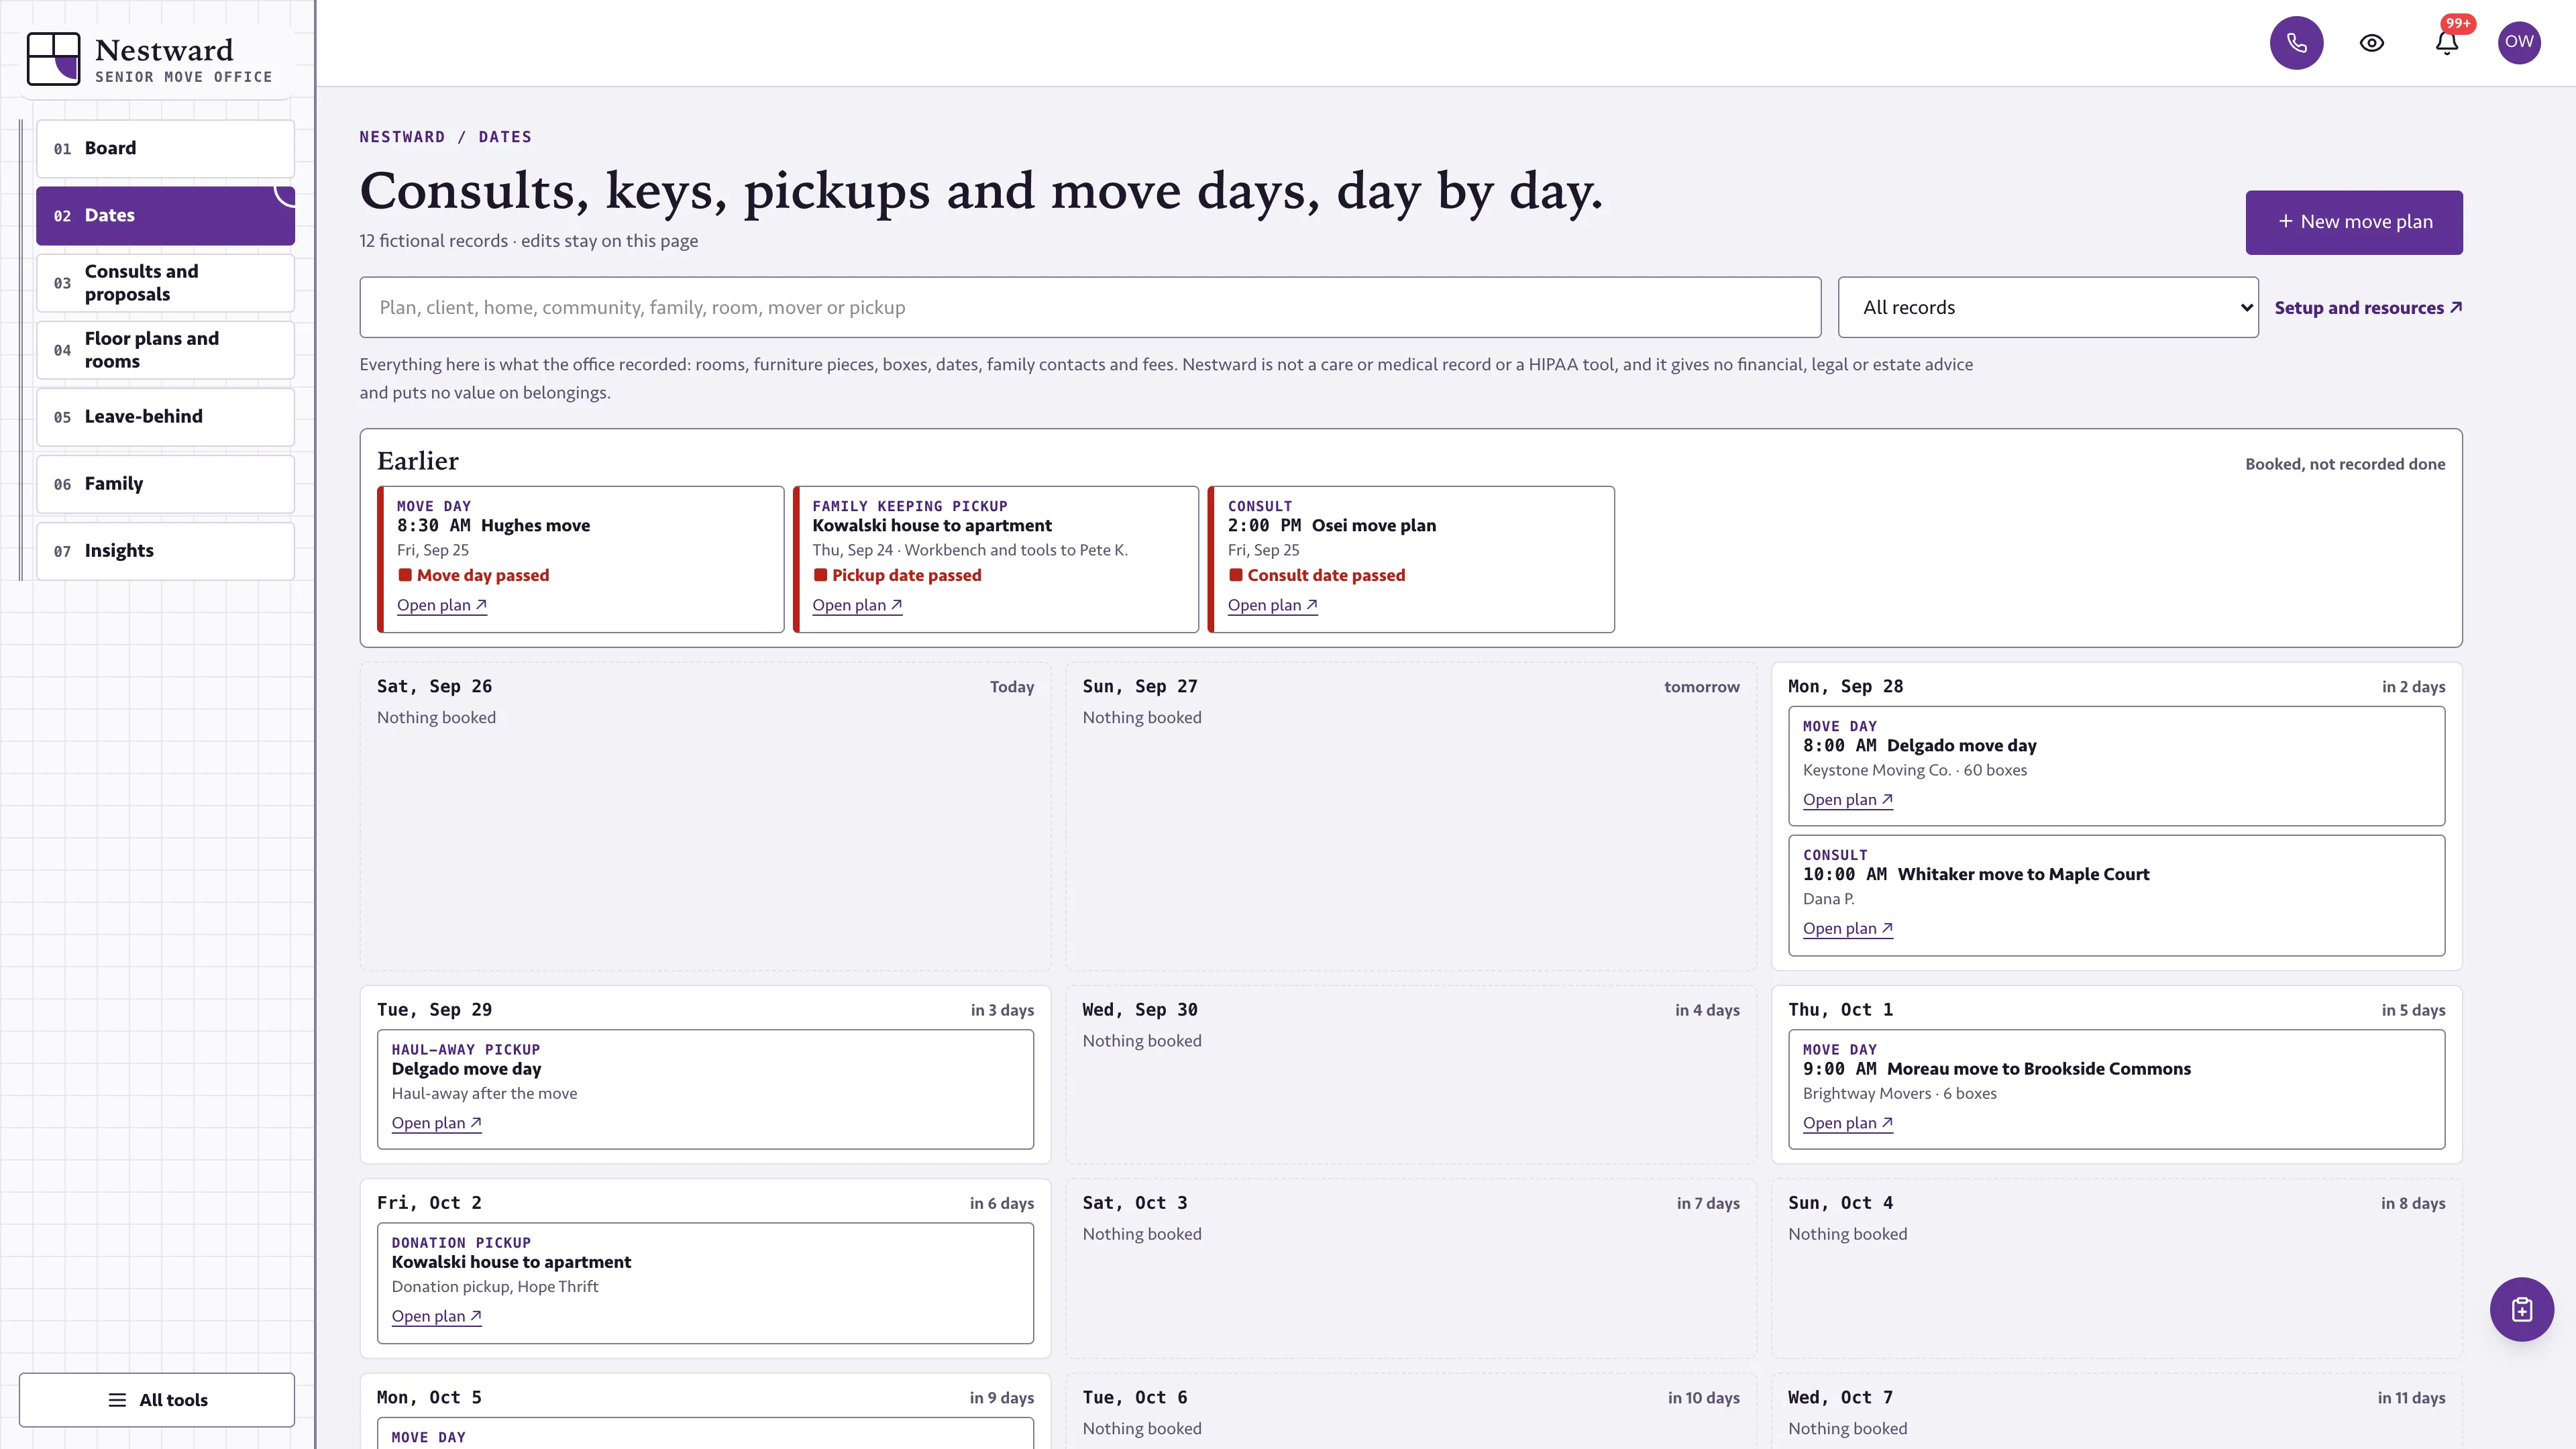
Task: Open the Family nav item
Action: [165, 484]
